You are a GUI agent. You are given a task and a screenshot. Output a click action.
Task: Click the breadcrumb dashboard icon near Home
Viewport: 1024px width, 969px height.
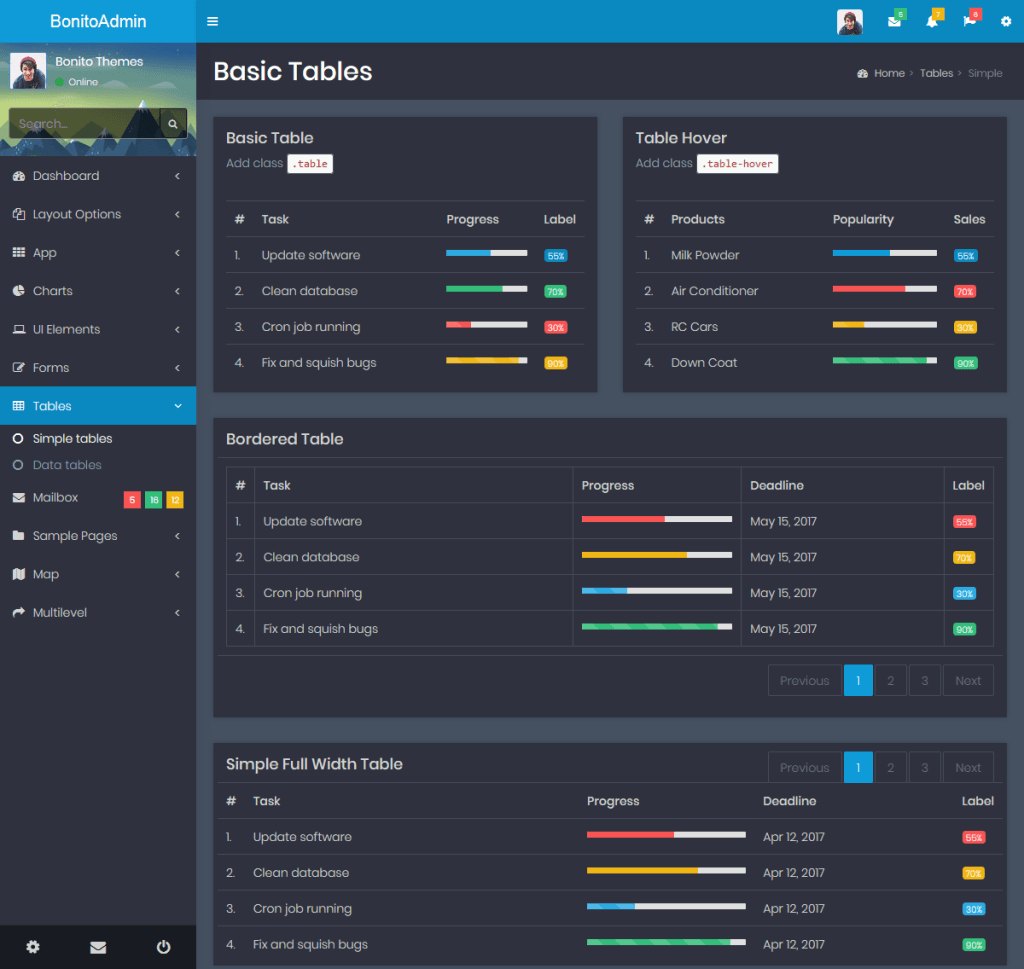(x=863, y=74)
